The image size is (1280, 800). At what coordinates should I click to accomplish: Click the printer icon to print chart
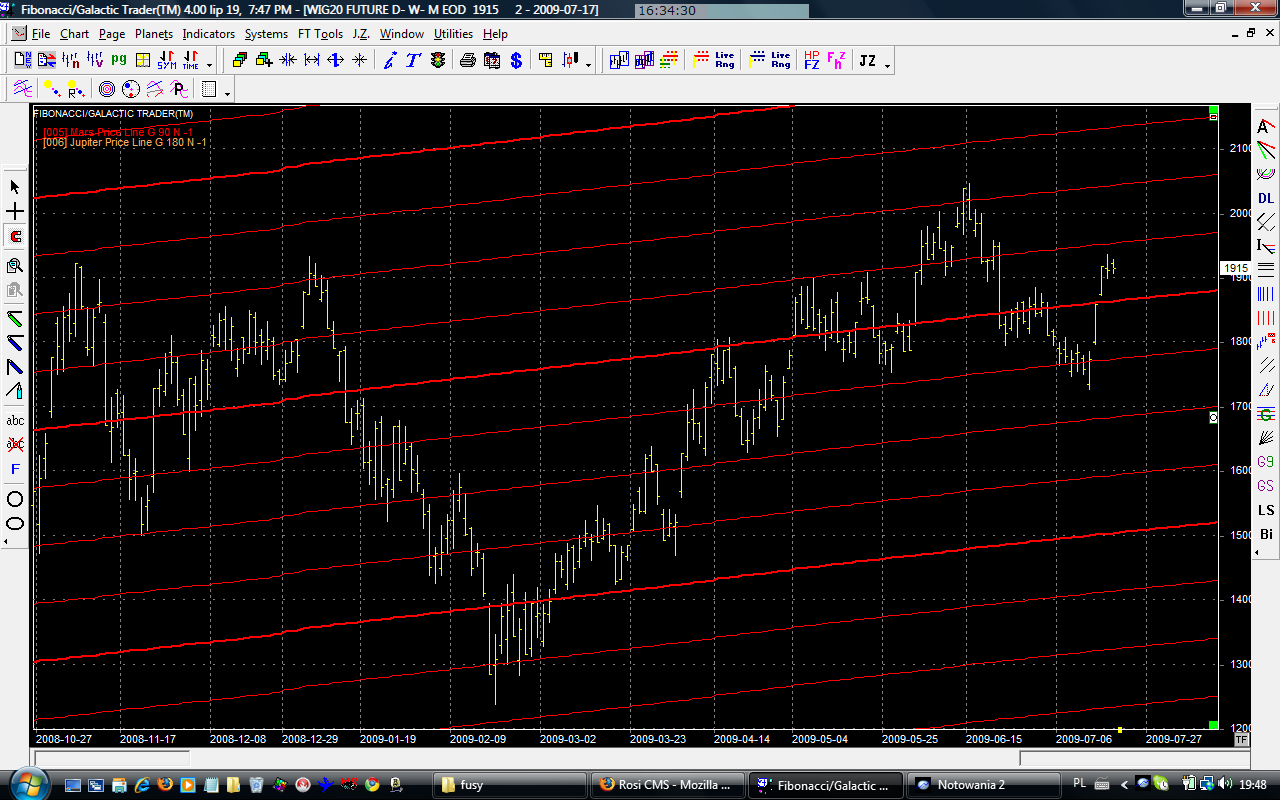point(468,61)
